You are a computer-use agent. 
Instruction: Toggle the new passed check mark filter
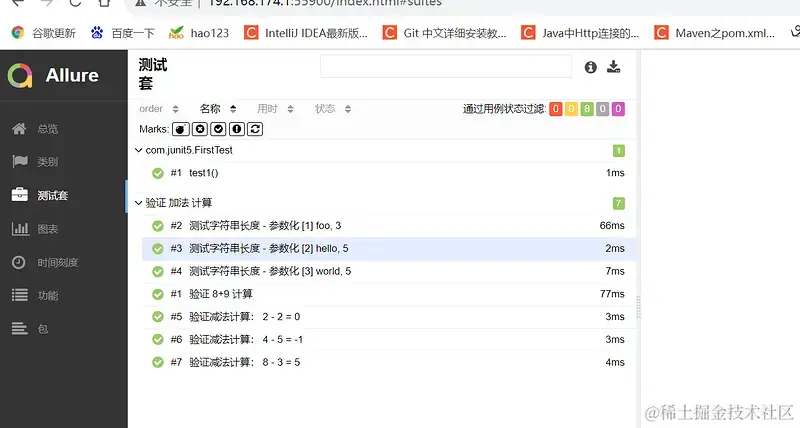pyautogui.click(x=218, y=129)
